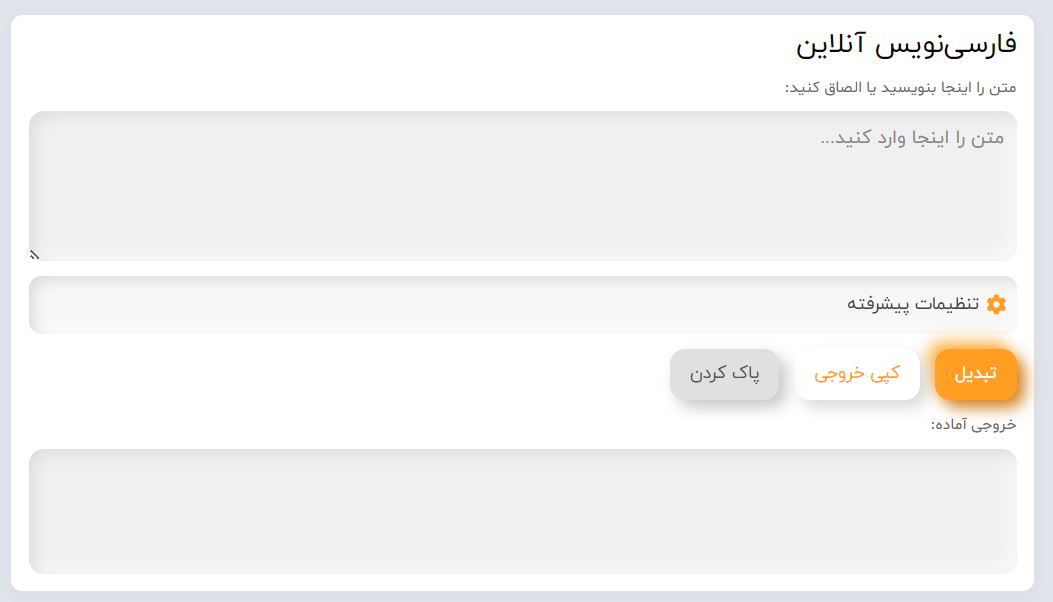Click the "خروجی آماده:" output label
Viewport: 1053px width, 602px height.
[973, 424]
